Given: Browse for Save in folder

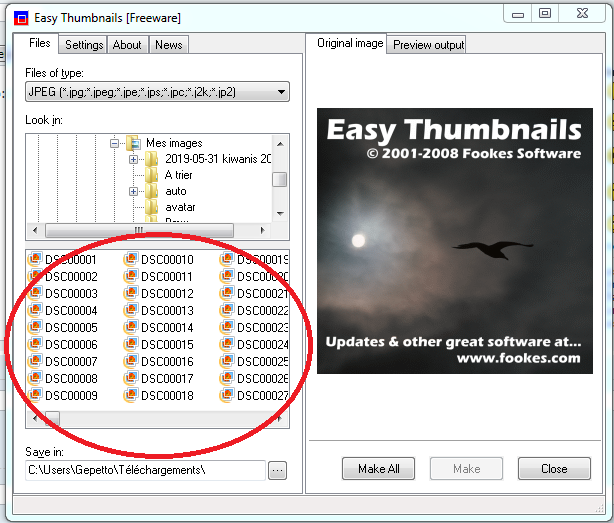Looking at the screenshot, I should (x=277, y=470).
